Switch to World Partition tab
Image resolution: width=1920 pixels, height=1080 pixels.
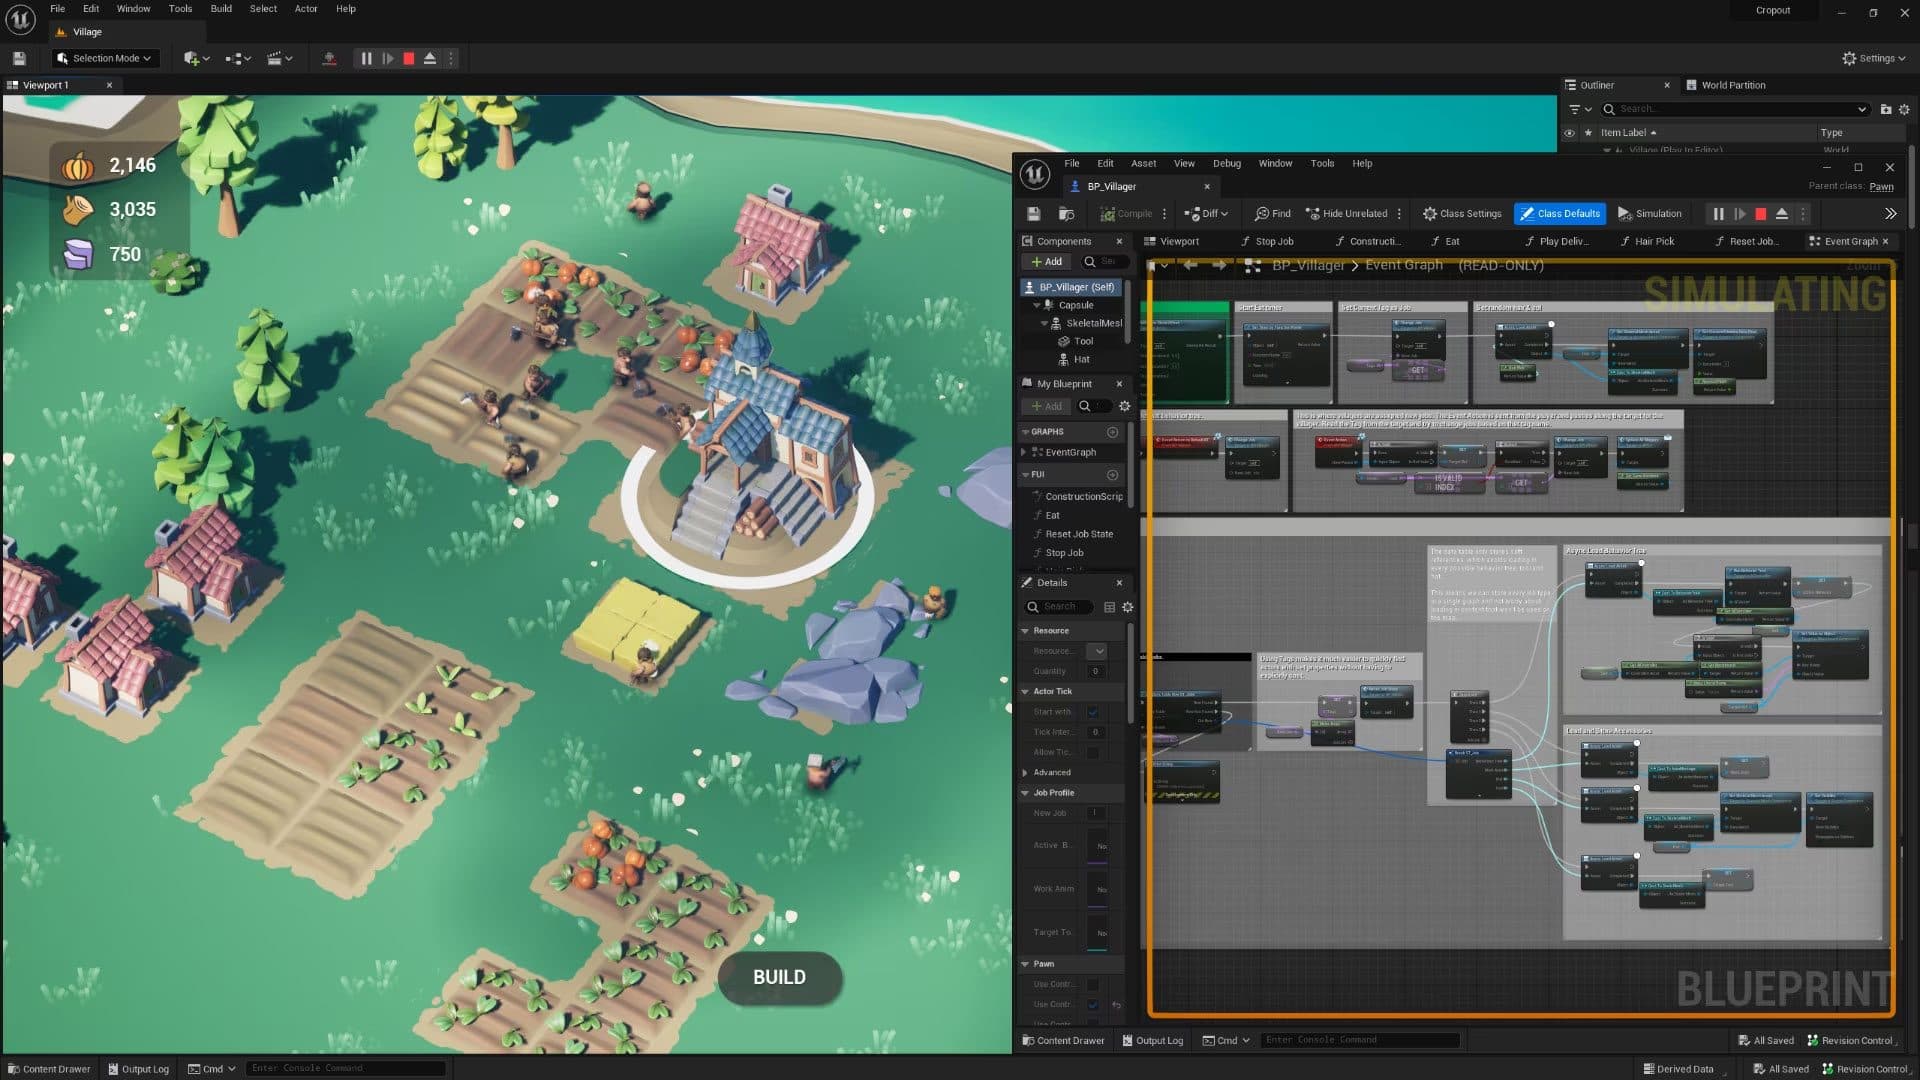pos(1727,86)
